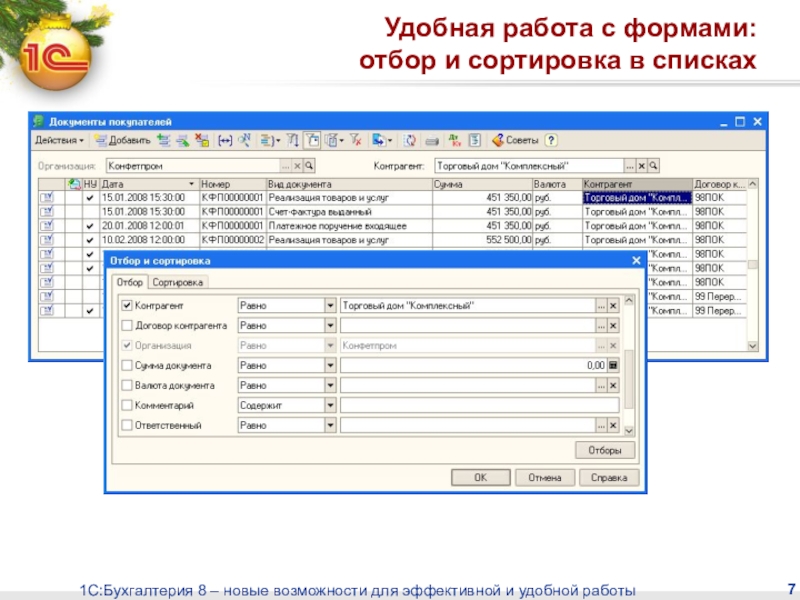Click the Сумма column header
Viewport: 800px width, 600px height.
[x=482, y=184]
